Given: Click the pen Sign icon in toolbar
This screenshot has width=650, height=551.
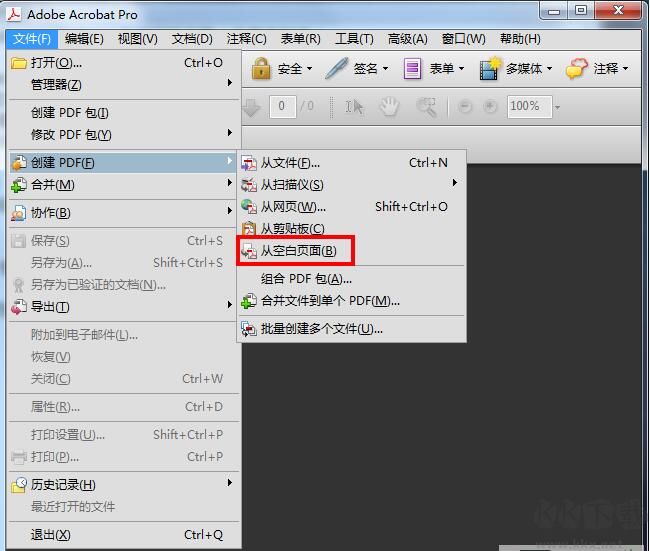Looking at the screenshot, I should pyautogui.click(x=337, y=68).
